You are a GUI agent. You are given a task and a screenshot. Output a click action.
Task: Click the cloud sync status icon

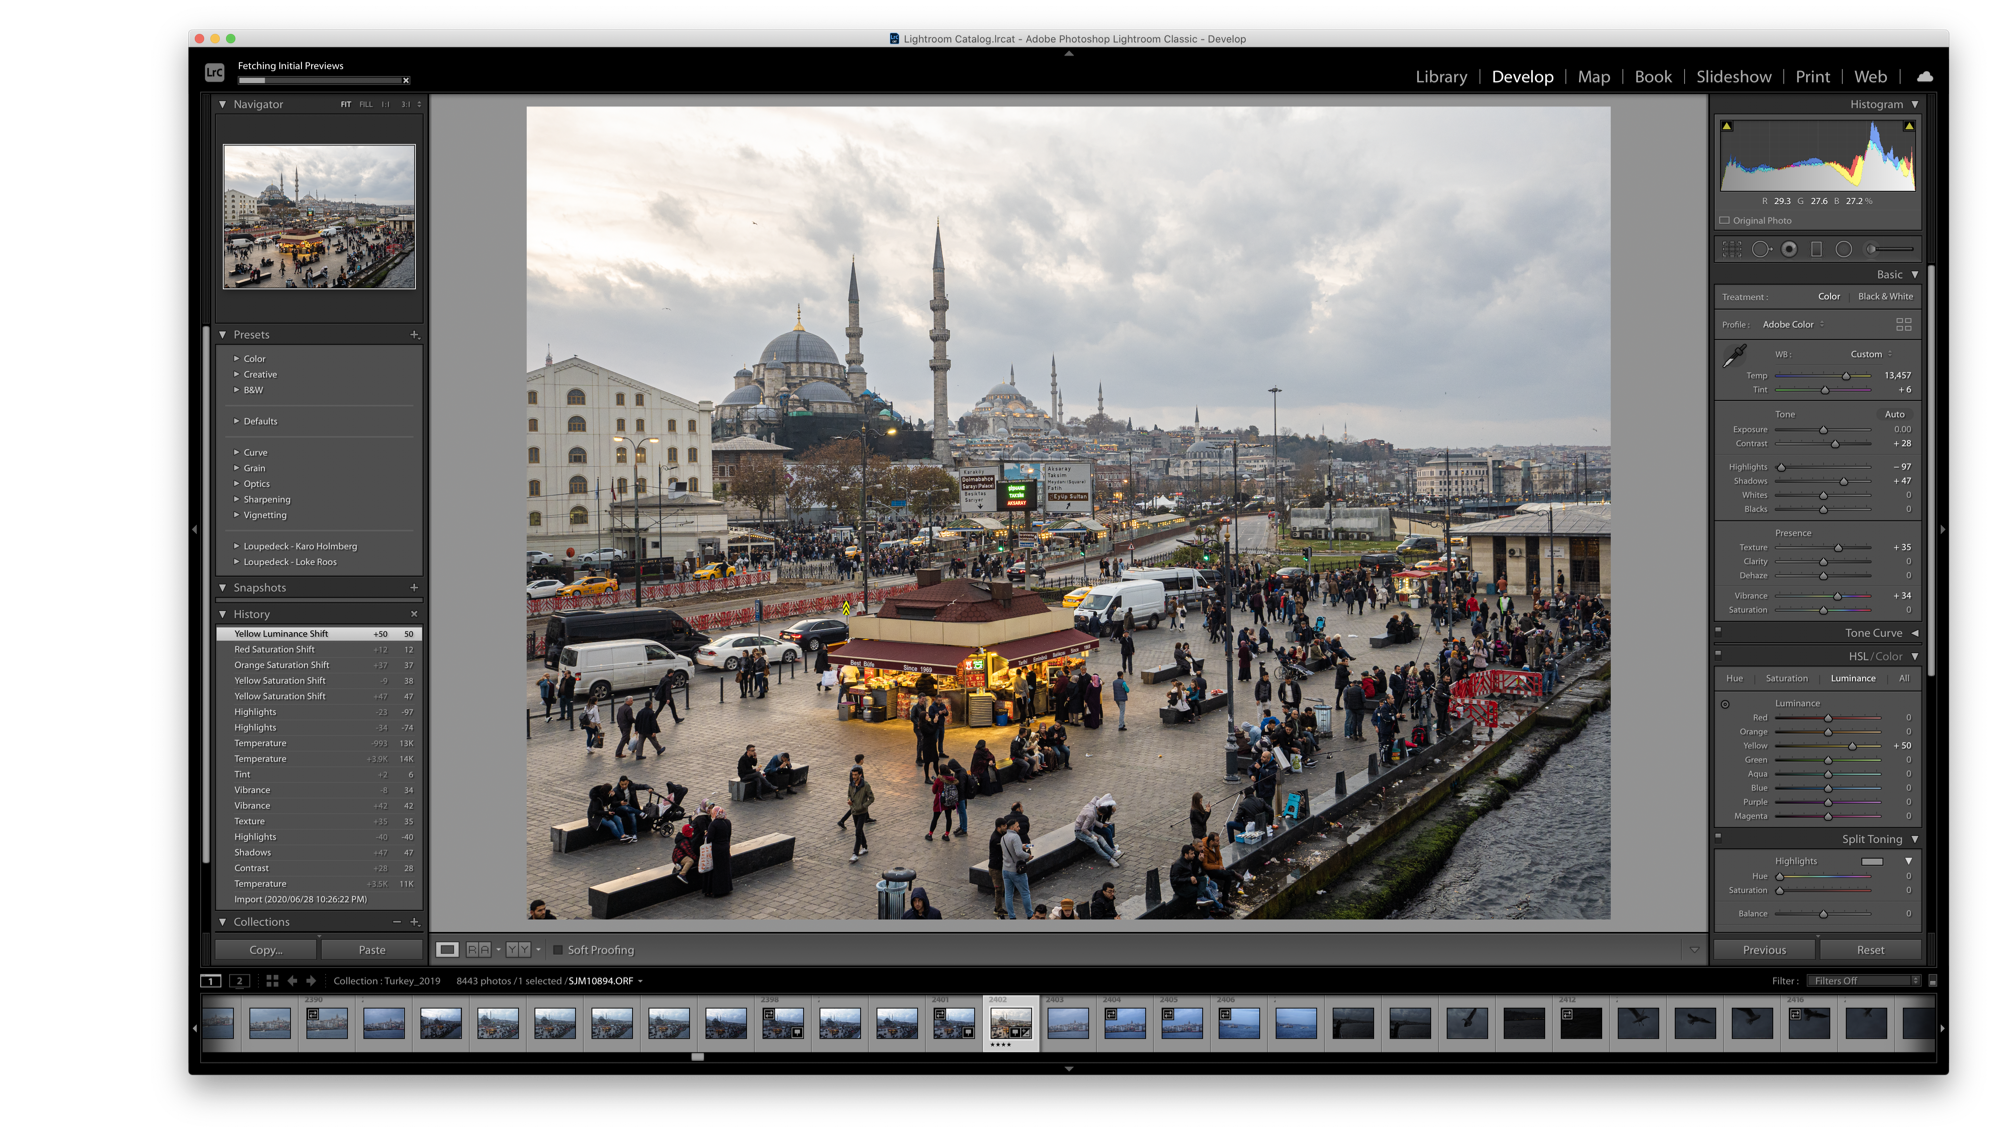click(1924, 77)
